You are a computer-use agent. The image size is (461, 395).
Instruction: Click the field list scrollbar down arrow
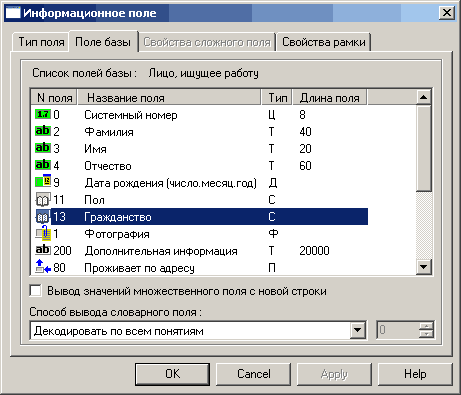pyautogui.click(x=424, y=267)
